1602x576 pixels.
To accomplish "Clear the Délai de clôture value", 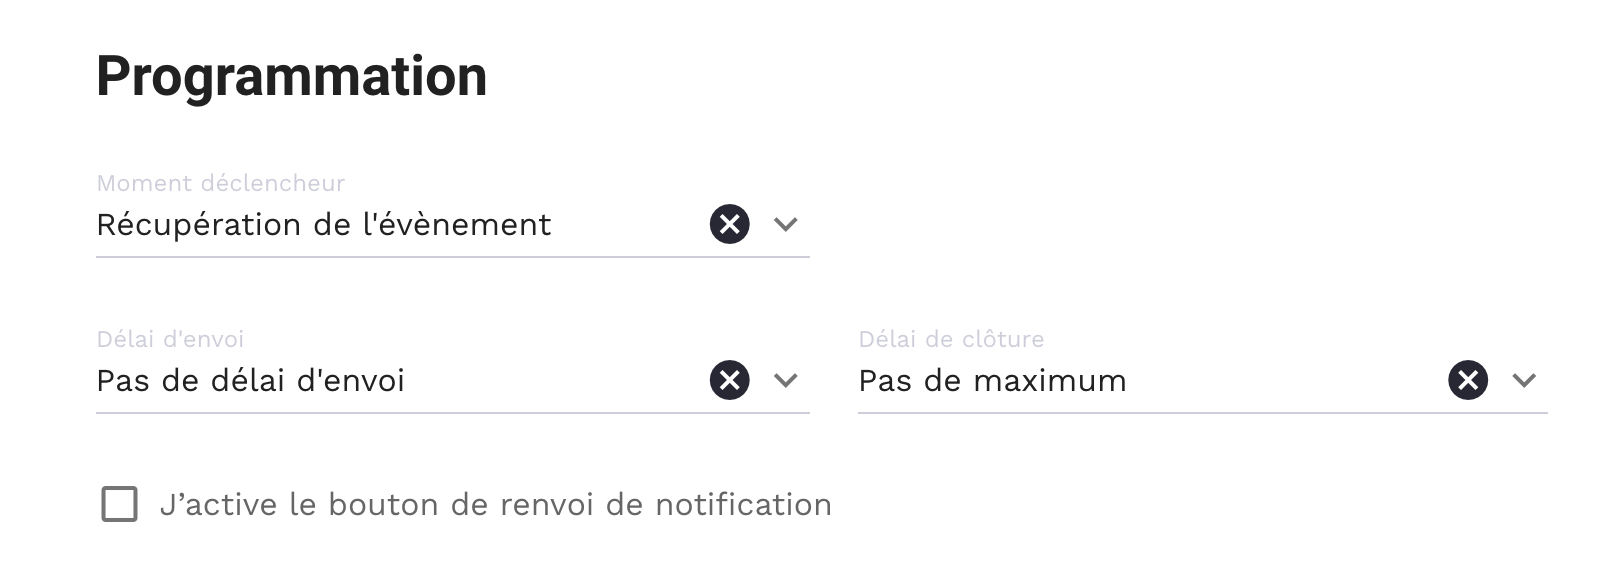I will [x=1467, y=380].
